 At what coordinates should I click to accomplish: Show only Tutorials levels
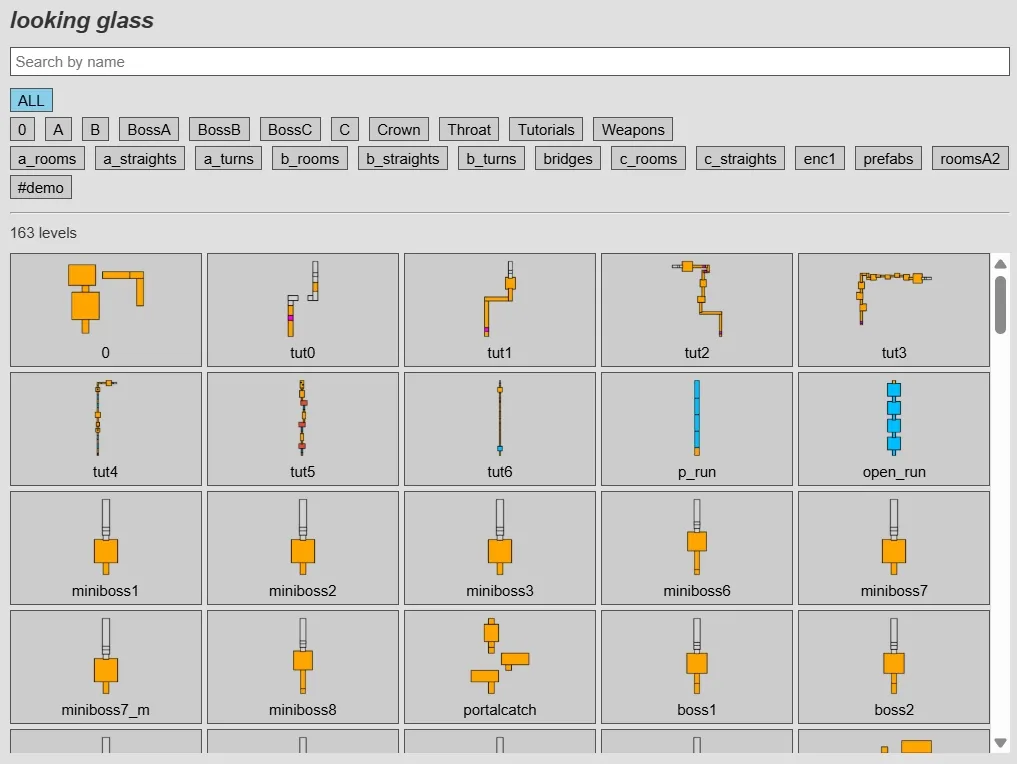[x=546, y=130]
